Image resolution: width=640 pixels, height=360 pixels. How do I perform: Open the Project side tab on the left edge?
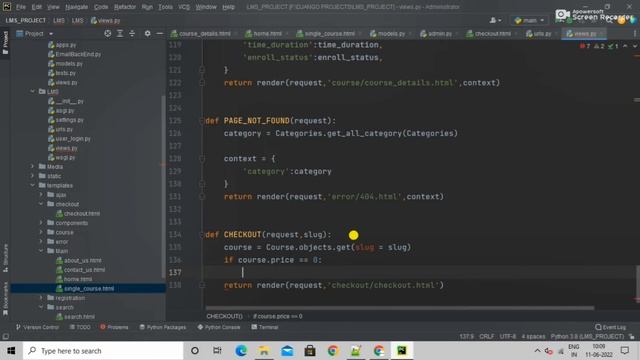[x=5, y=42]
